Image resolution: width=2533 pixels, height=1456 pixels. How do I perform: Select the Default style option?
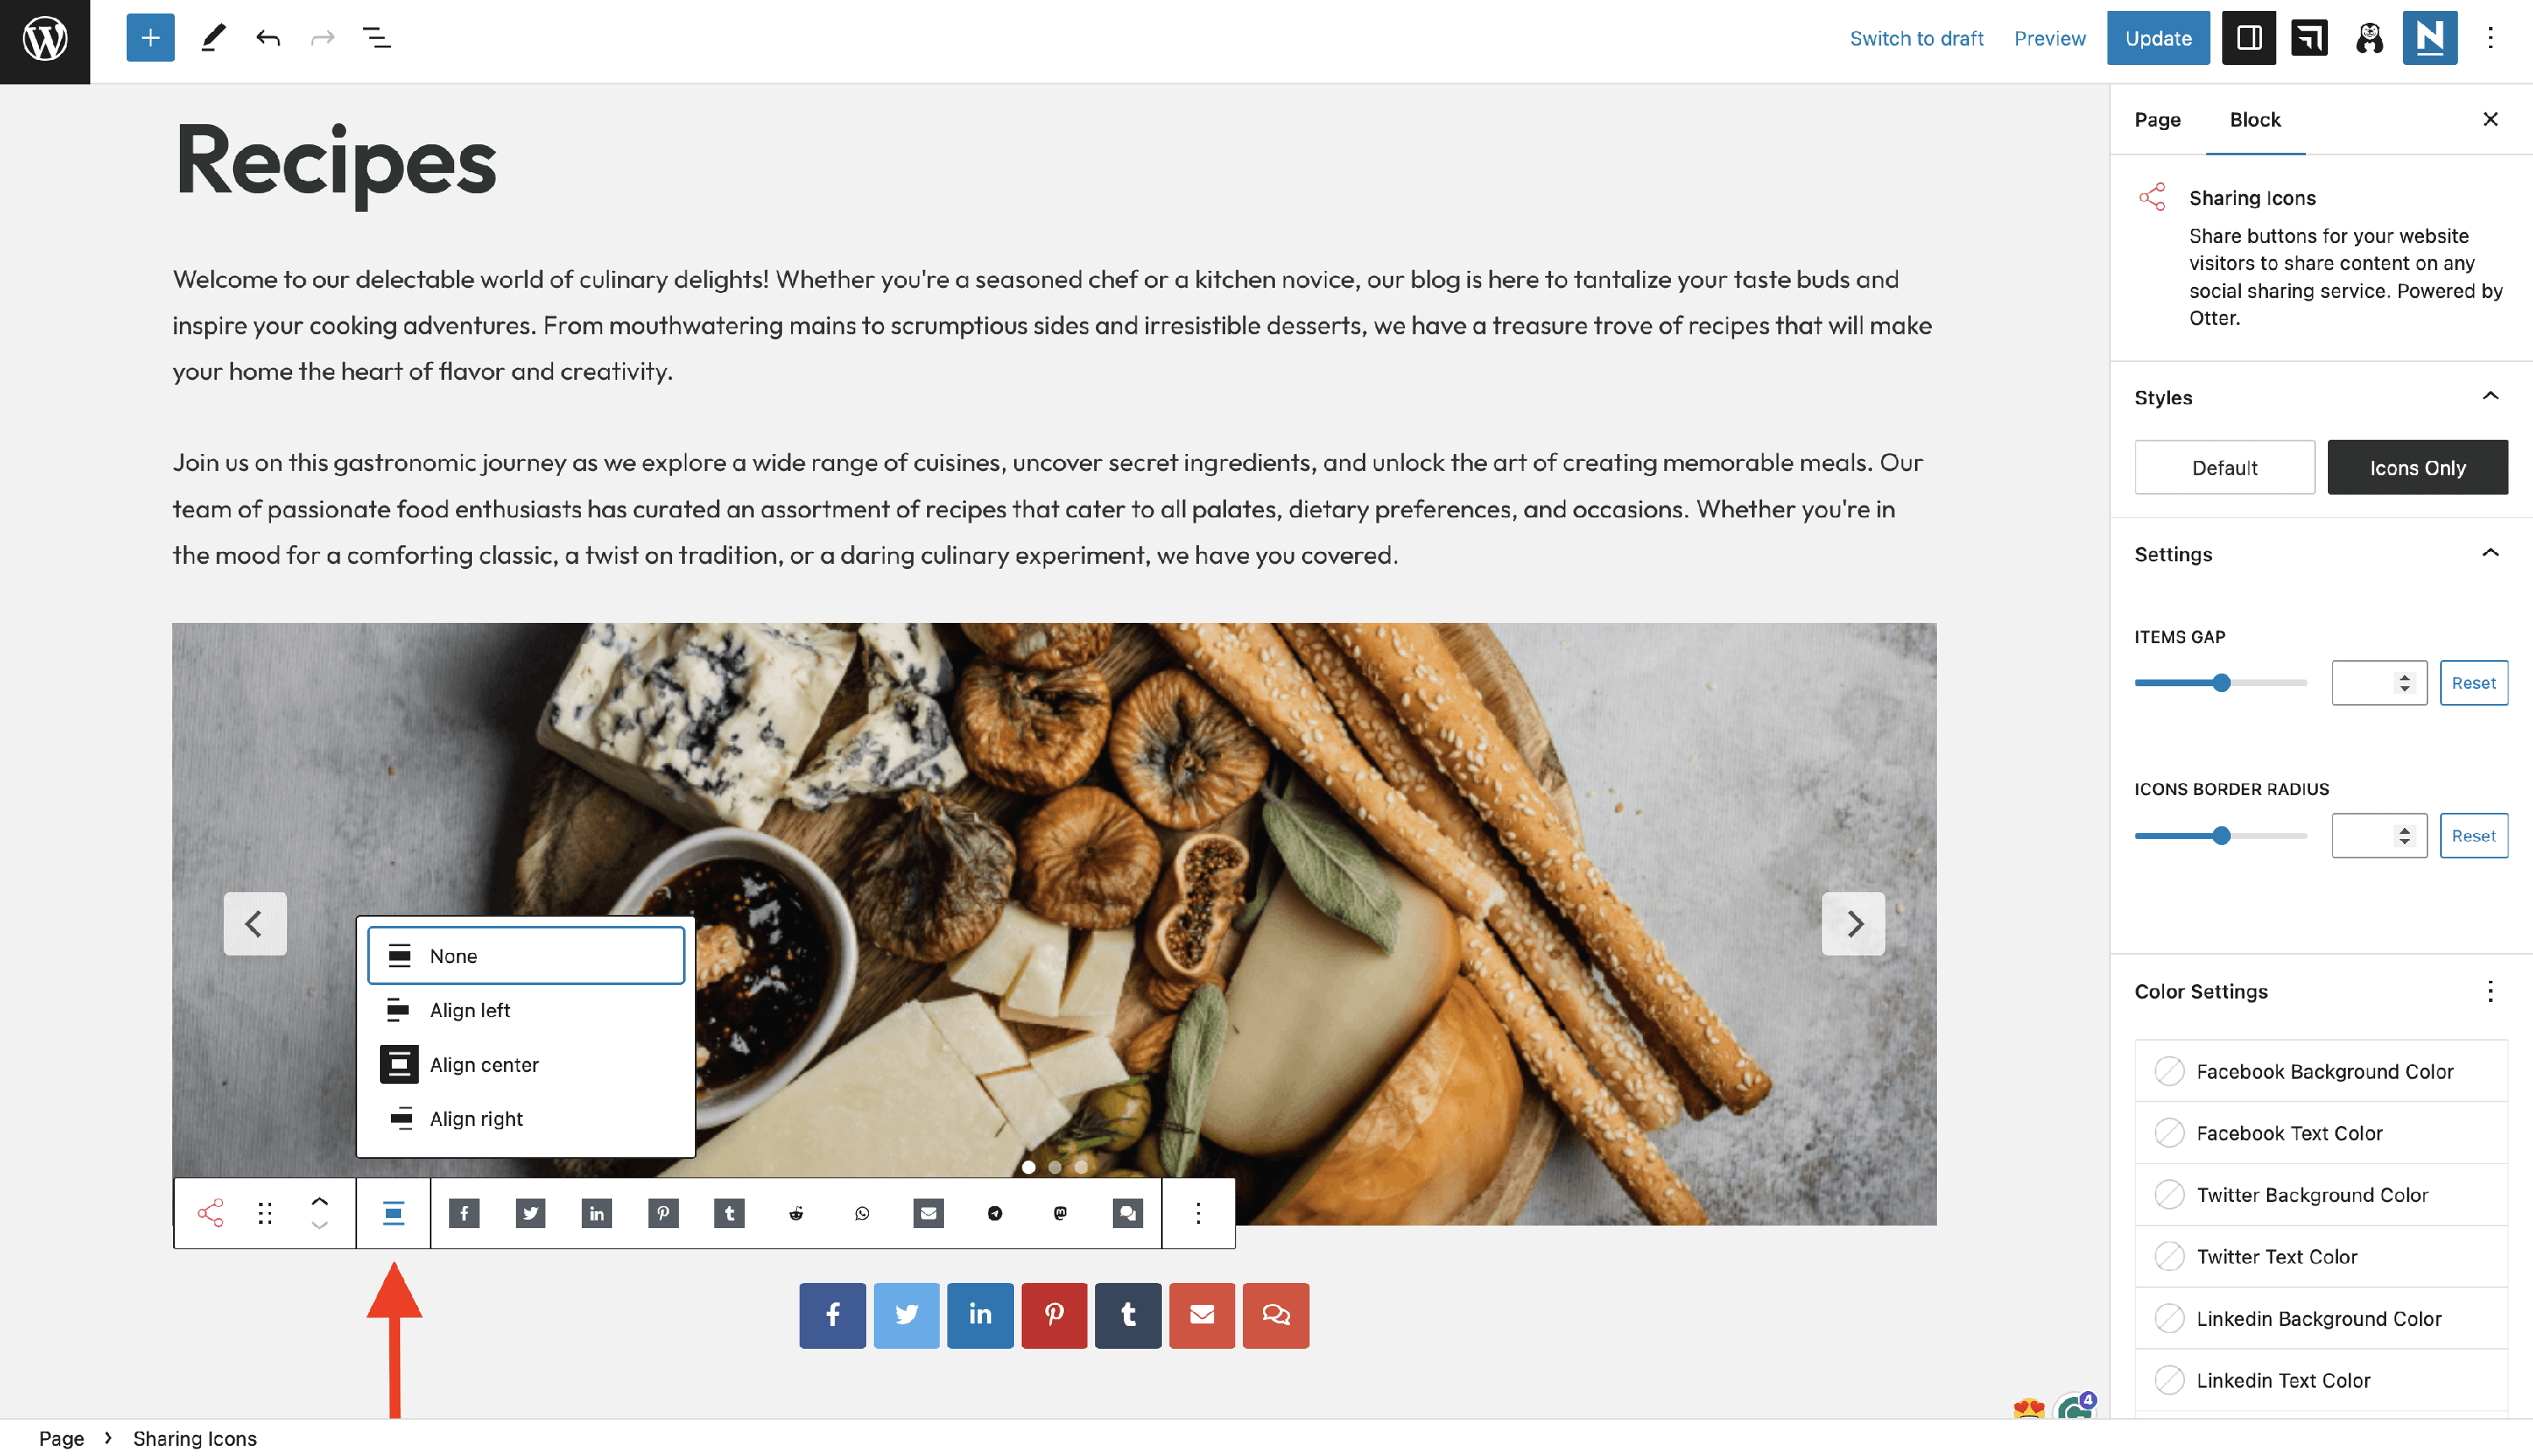click(x=2224, y=467)
